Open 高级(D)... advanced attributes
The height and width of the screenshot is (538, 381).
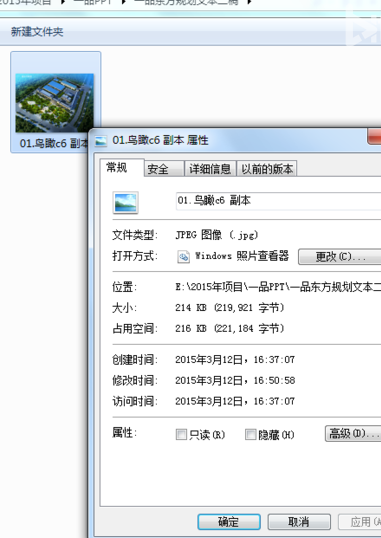(353, 433)
